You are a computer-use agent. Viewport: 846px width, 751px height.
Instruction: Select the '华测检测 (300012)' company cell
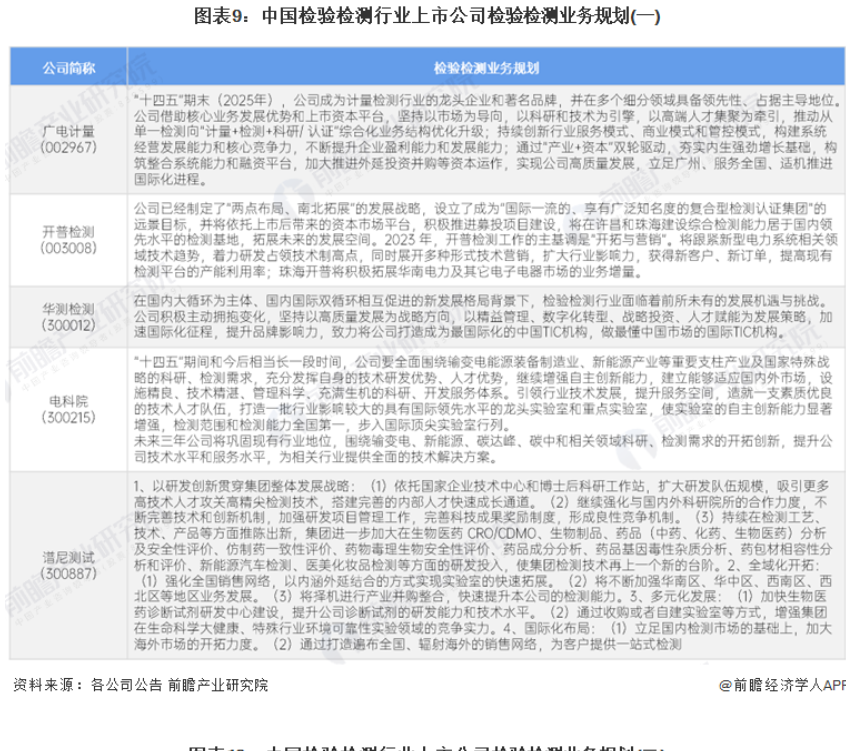coord(69,317)
